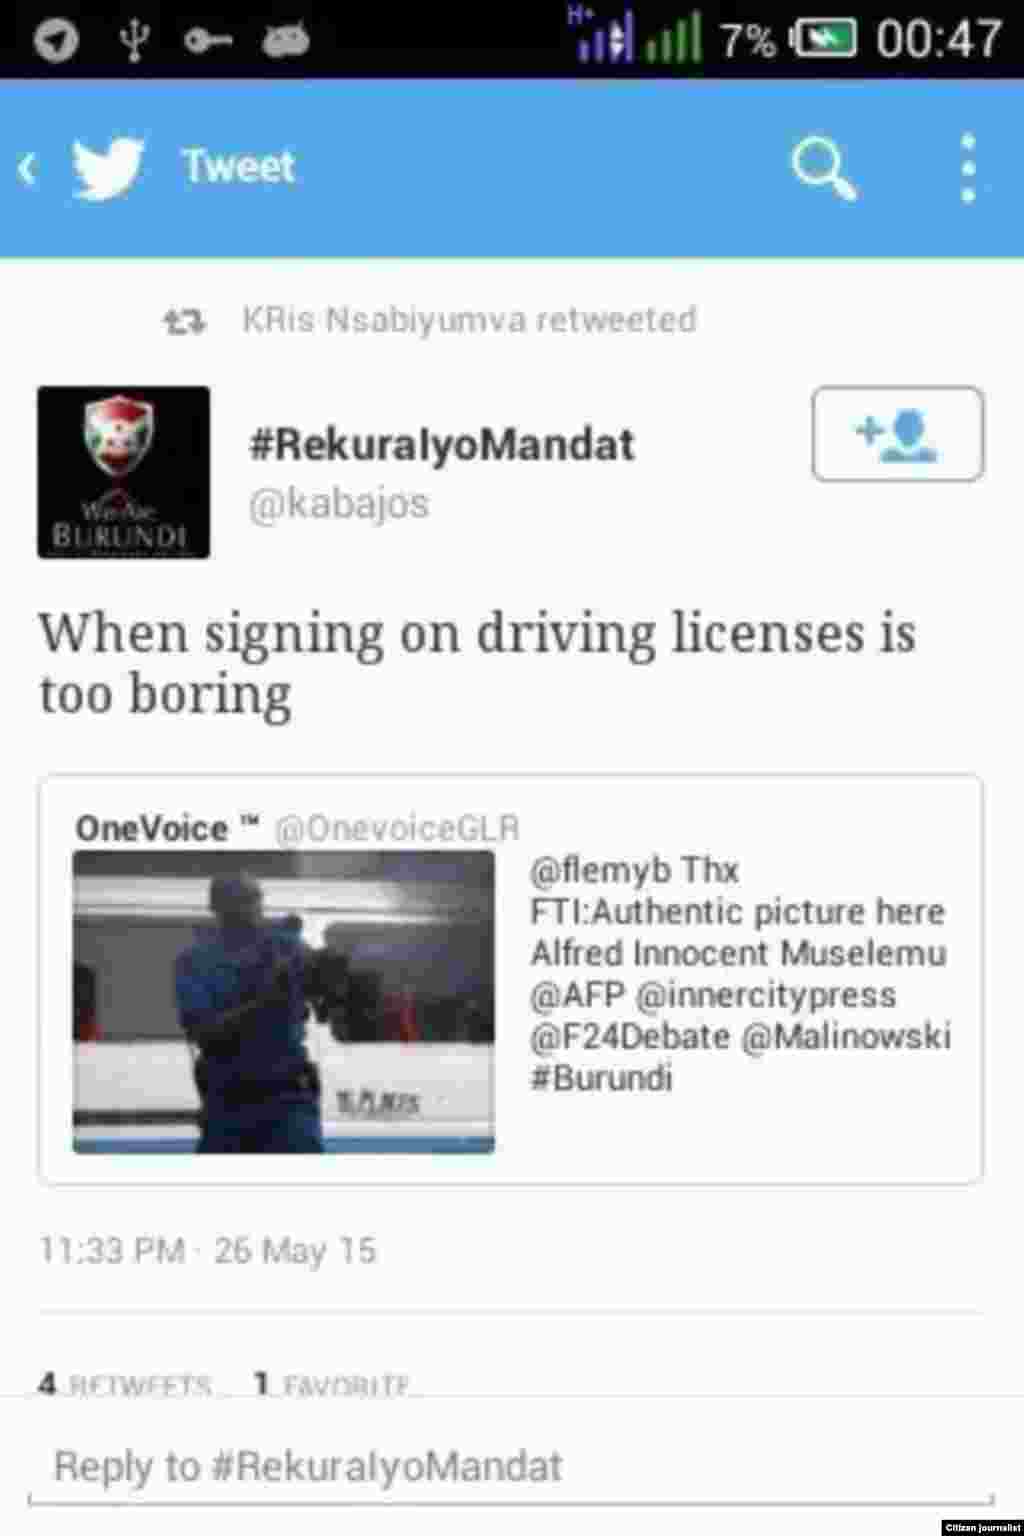1024x1536 pixels.
Task: Tap the battery icon in status bar
Action: pyautogui.click(x=823, y=39)
